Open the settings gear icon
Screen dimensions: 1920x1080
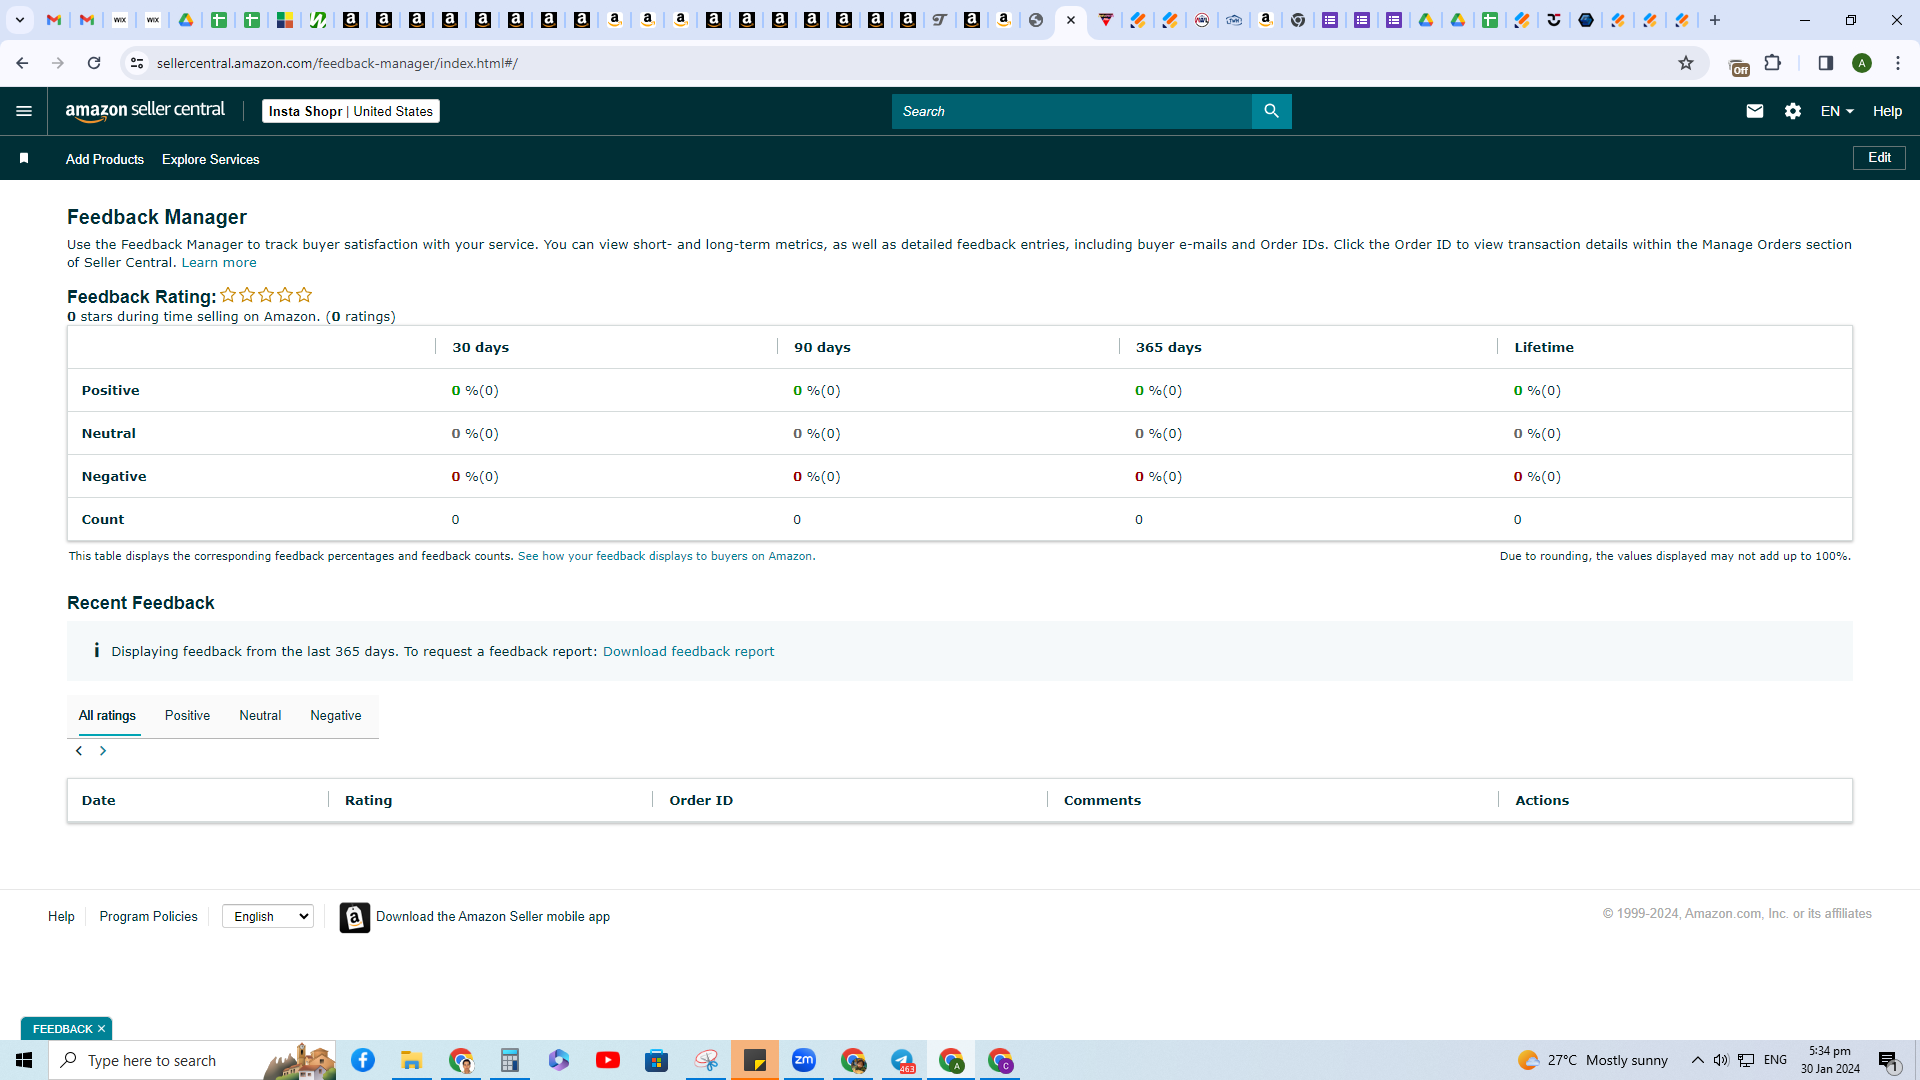click(x=1792, y=111)
